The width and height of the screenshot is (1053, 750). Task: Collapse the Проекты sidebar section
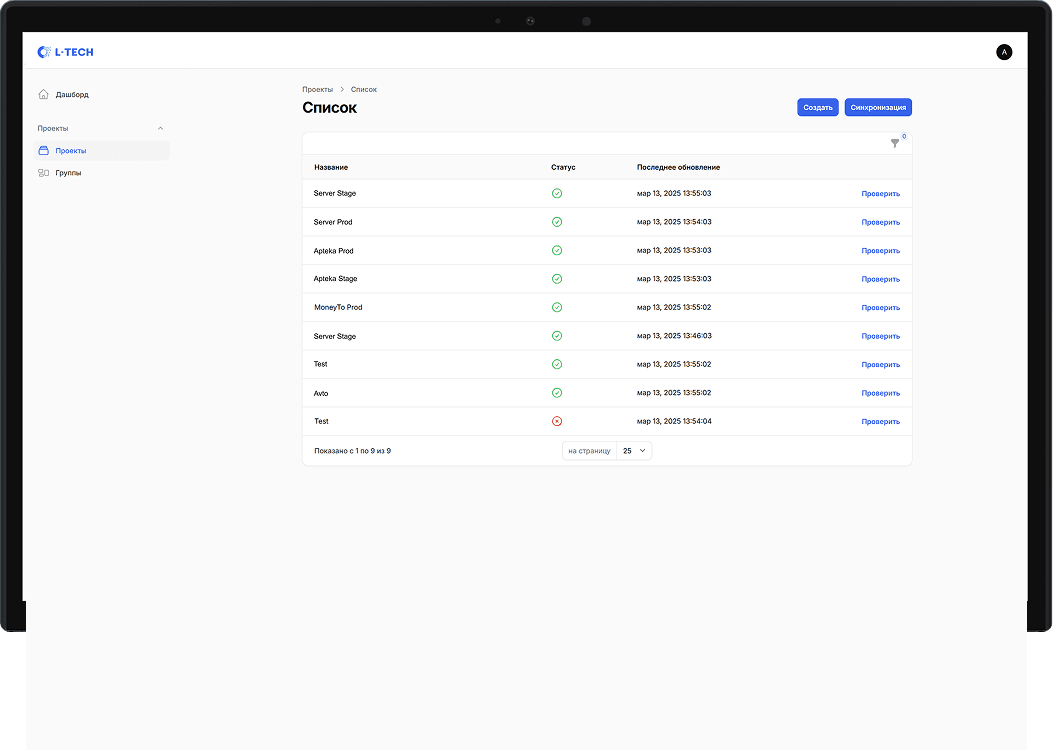click(x=161, y=128)
